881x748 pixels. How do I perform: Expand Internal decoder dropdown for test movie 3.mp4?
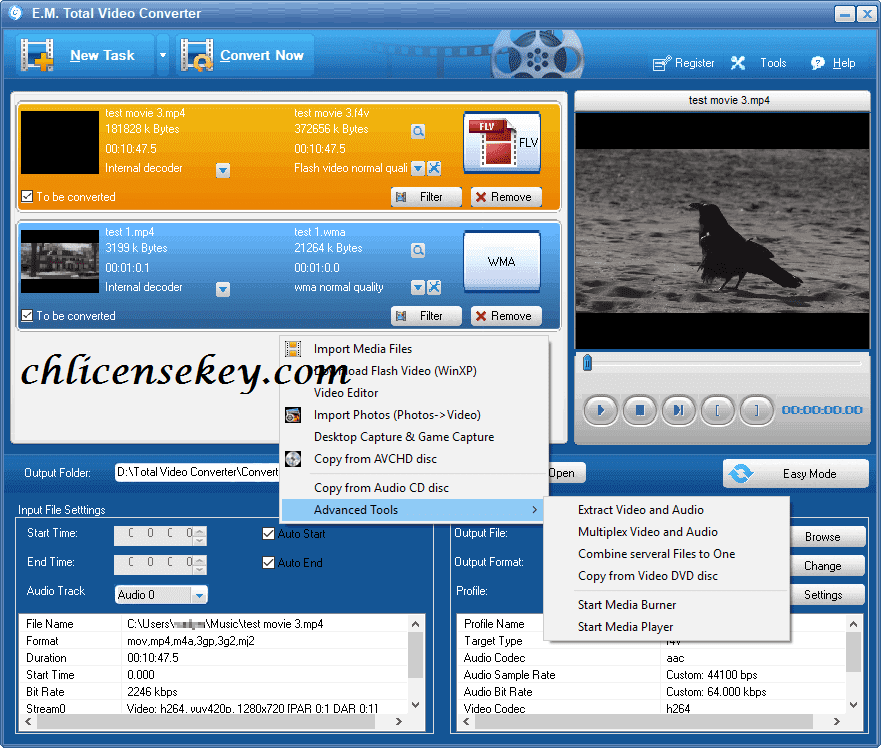(223, 170)
